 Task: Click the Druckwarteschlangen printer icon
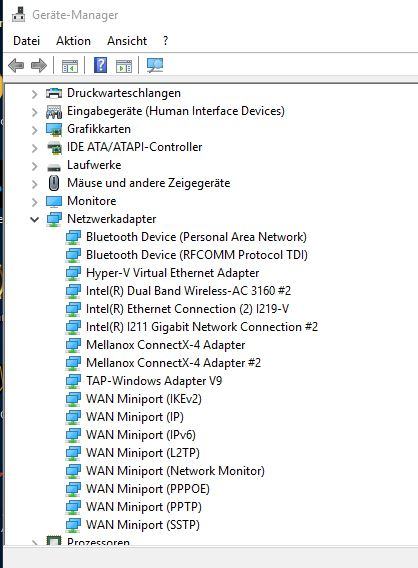coord(54,93)
